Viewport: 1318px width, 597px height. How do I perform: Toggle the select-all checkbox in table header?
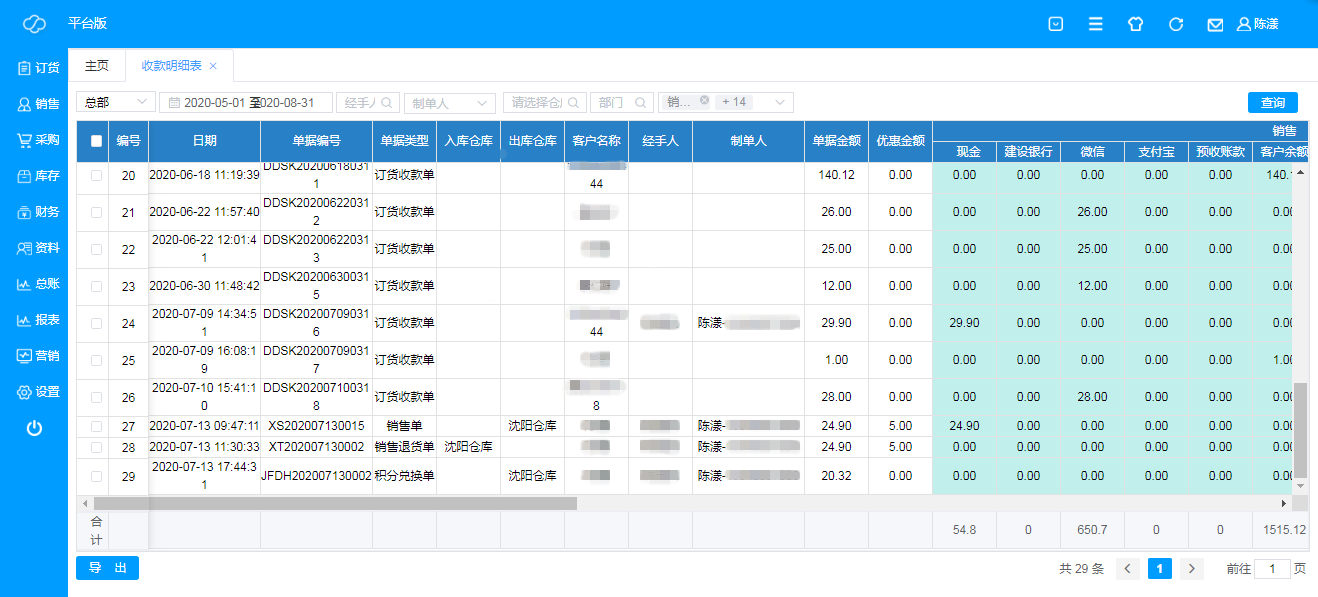pyautogui.click(x=97, y=141)
